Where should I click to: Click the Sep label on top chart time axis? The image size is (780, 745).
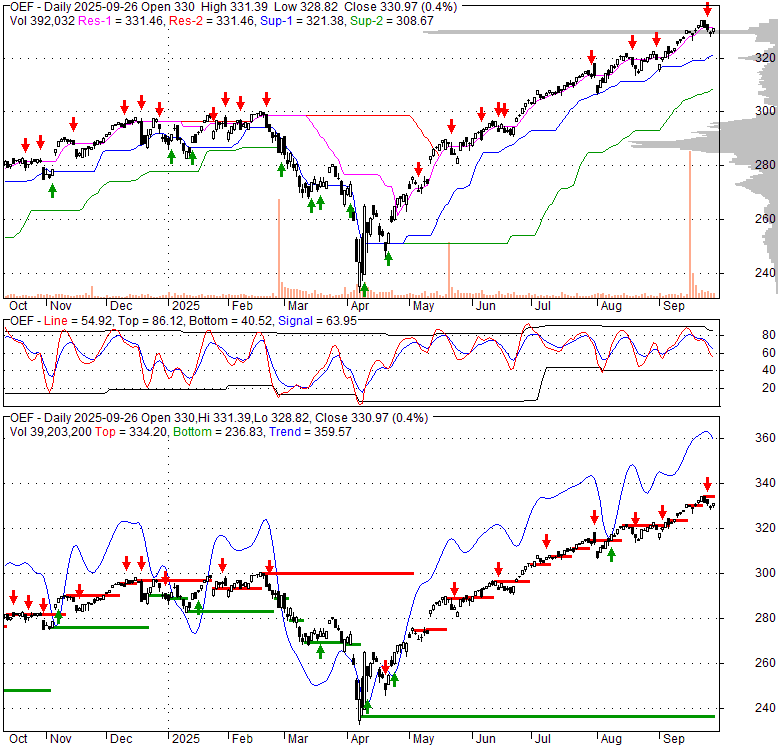click(674, 306)
